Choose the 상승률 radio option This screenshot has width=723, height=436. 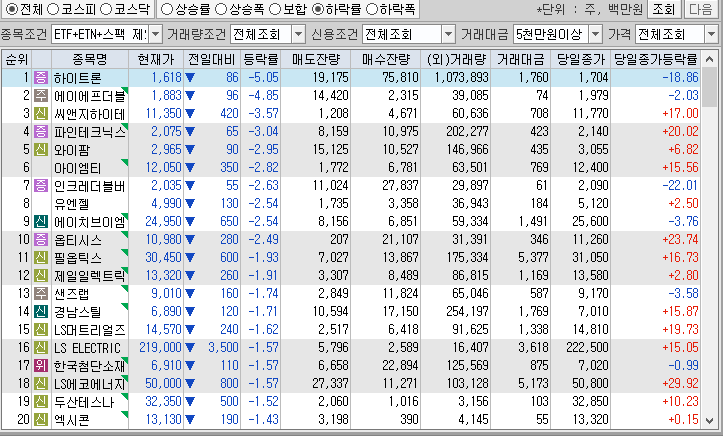tap(166, 9)
